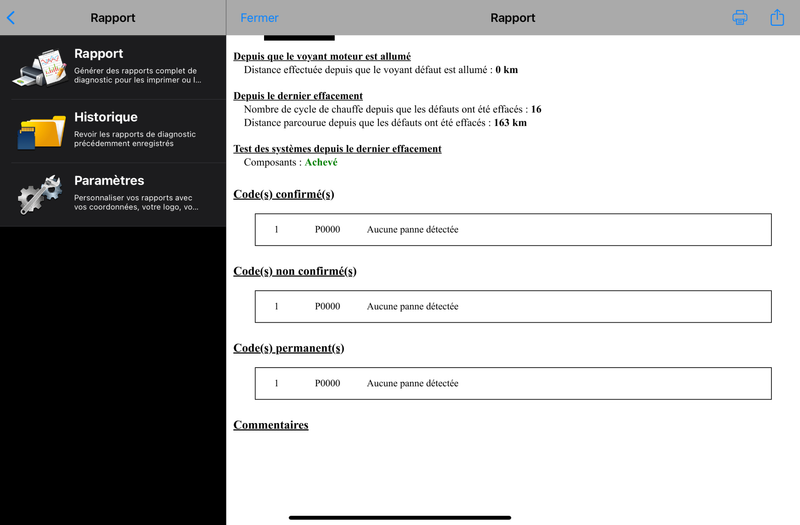Click the '163 km' distance value

click(510, 122)
